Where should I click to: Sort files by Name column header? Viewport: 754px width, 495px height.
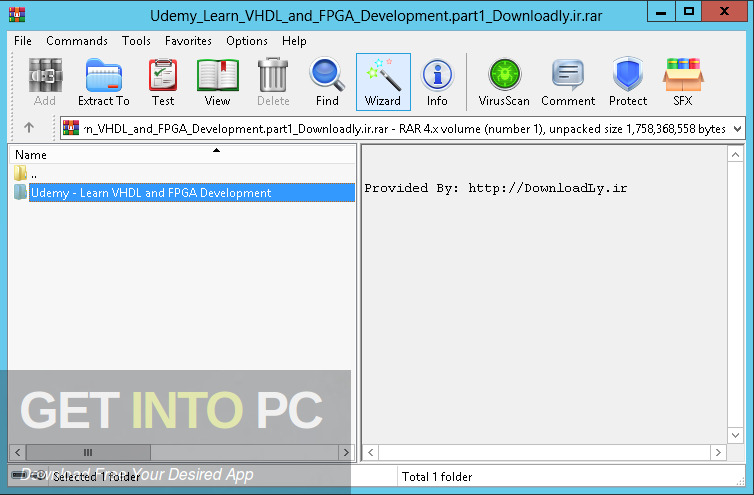point(100,155)
